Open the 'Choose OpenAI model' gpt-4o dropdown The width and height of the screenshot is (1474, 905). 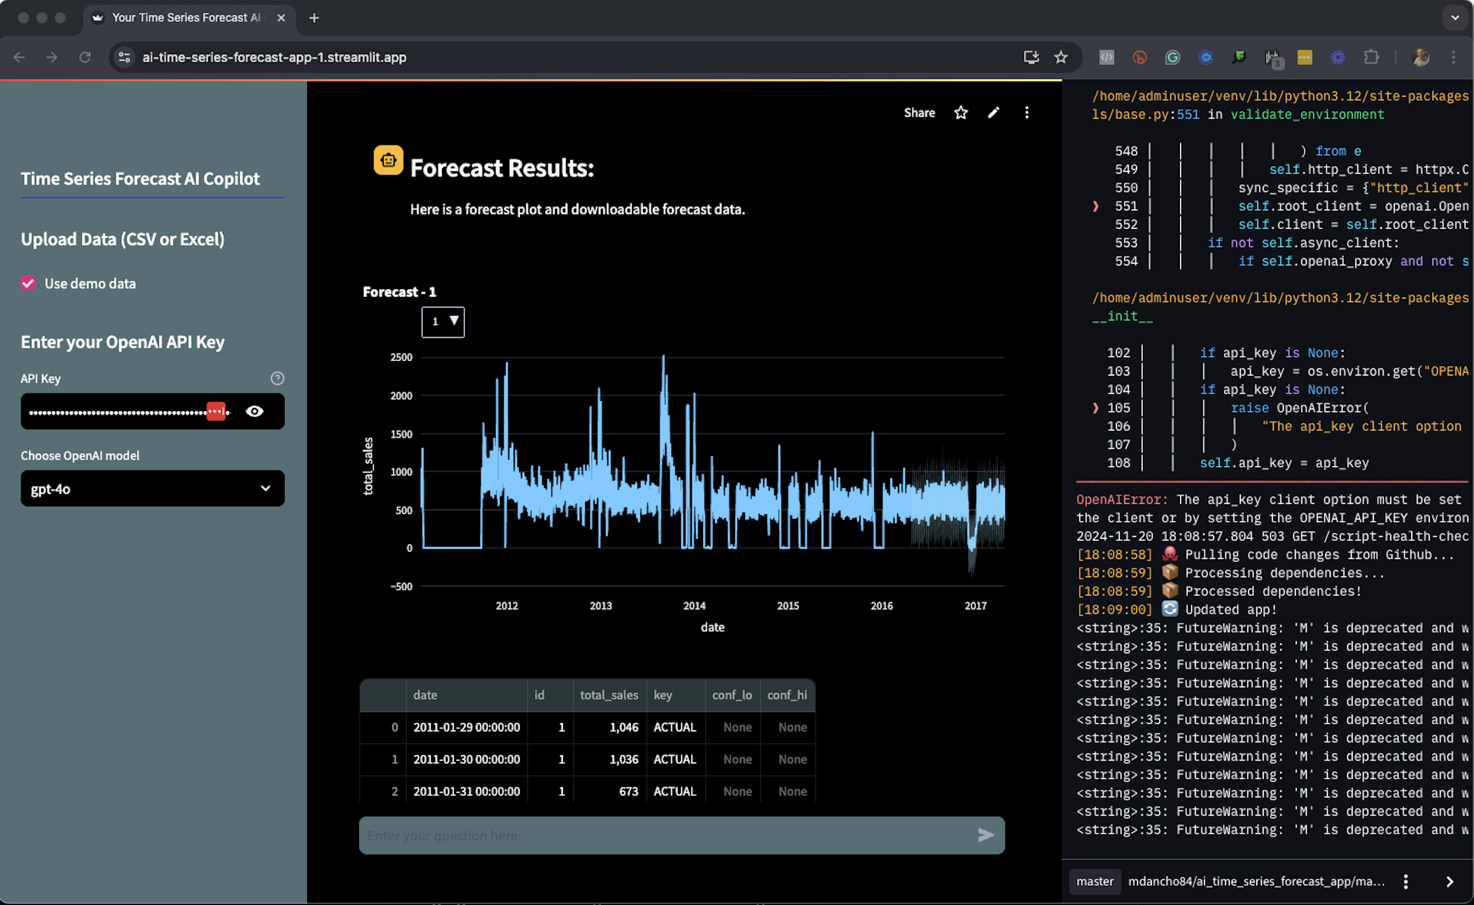(x=152, y=488)
